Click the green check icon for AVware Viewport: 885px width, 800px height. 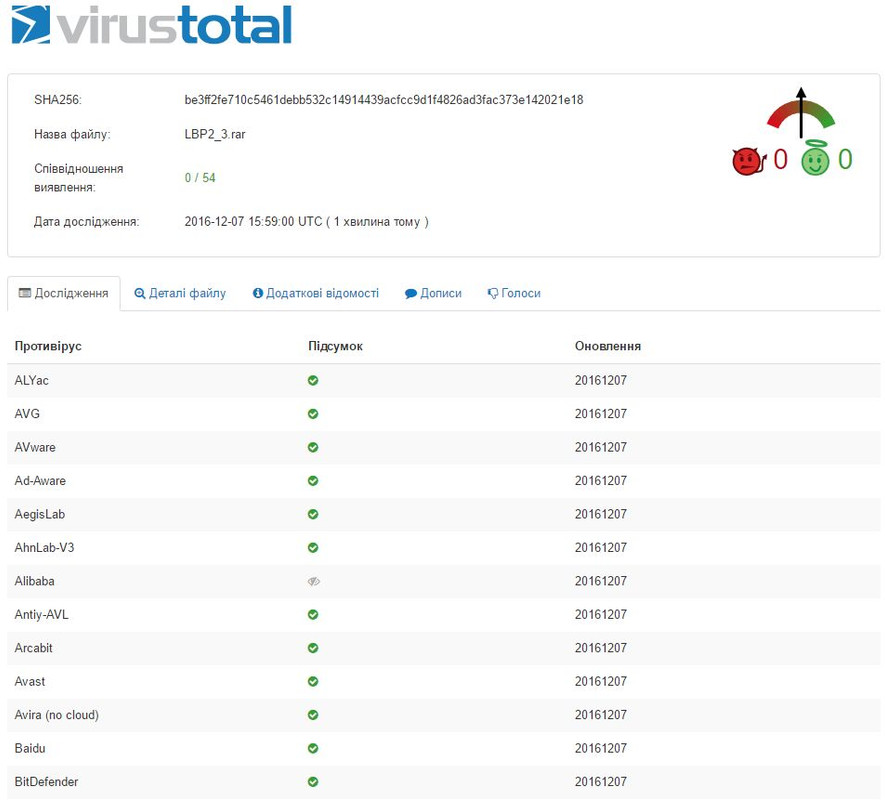[313, 447]
